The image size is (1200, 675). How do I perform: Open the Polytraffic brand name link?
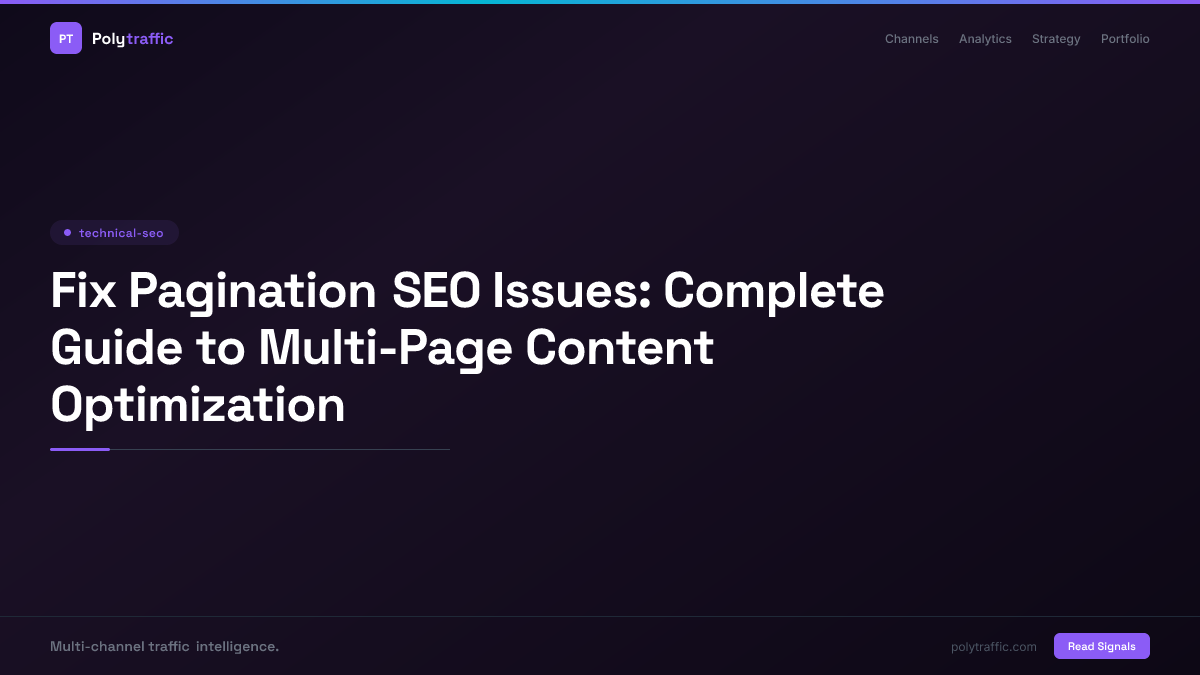point(132,39)
